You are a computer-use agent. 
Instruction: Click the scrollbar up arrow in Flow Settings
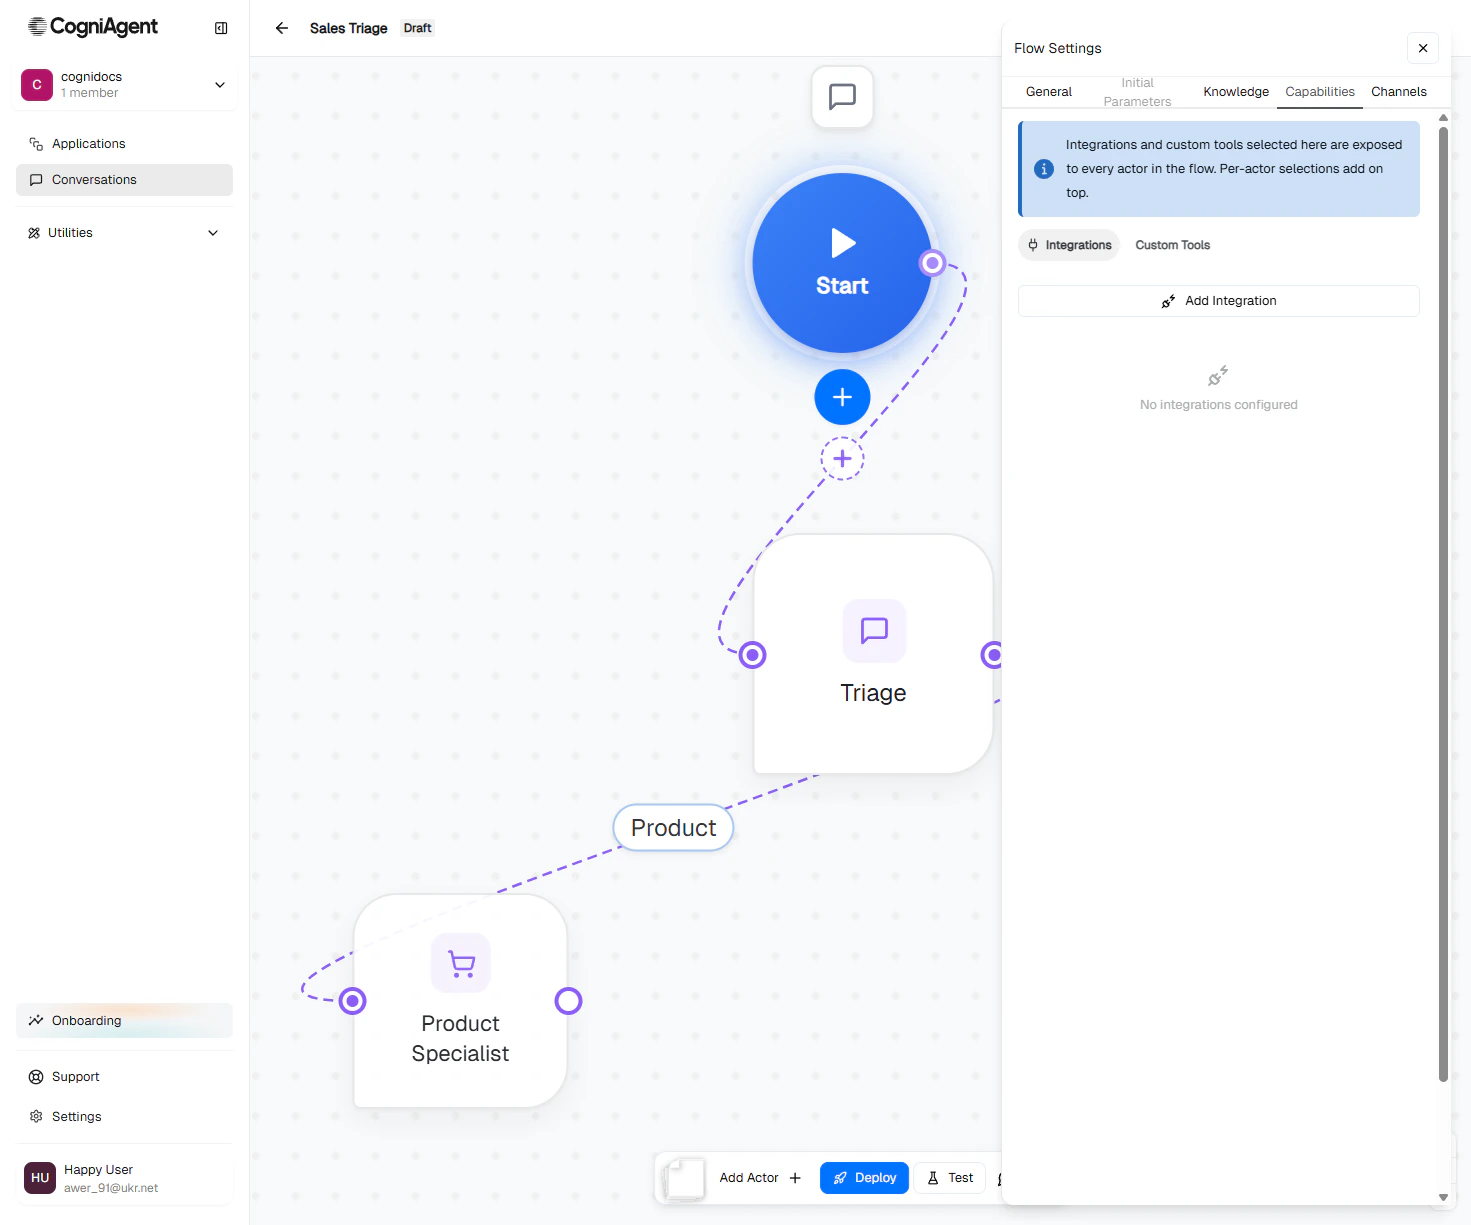pos(1443,118)
